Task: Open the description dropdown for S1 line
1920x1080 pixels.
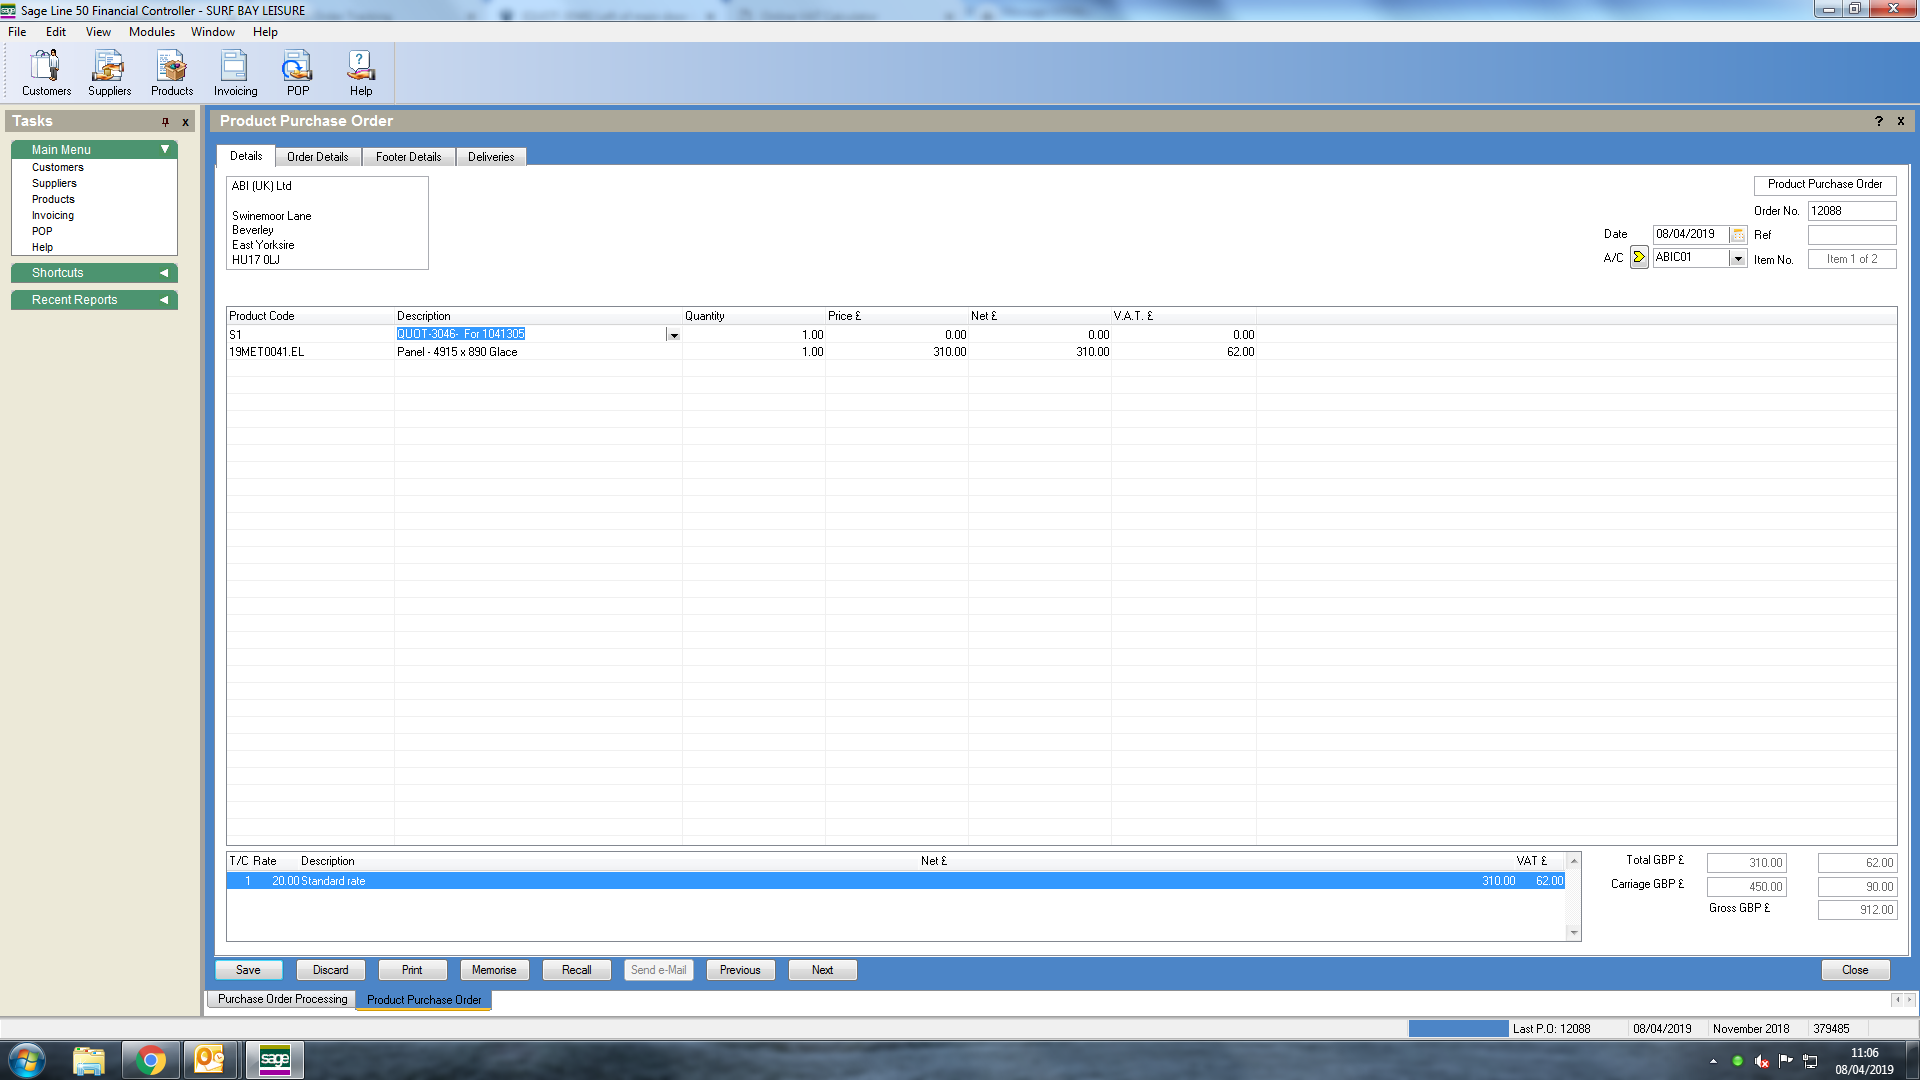Action: (674, 336)
